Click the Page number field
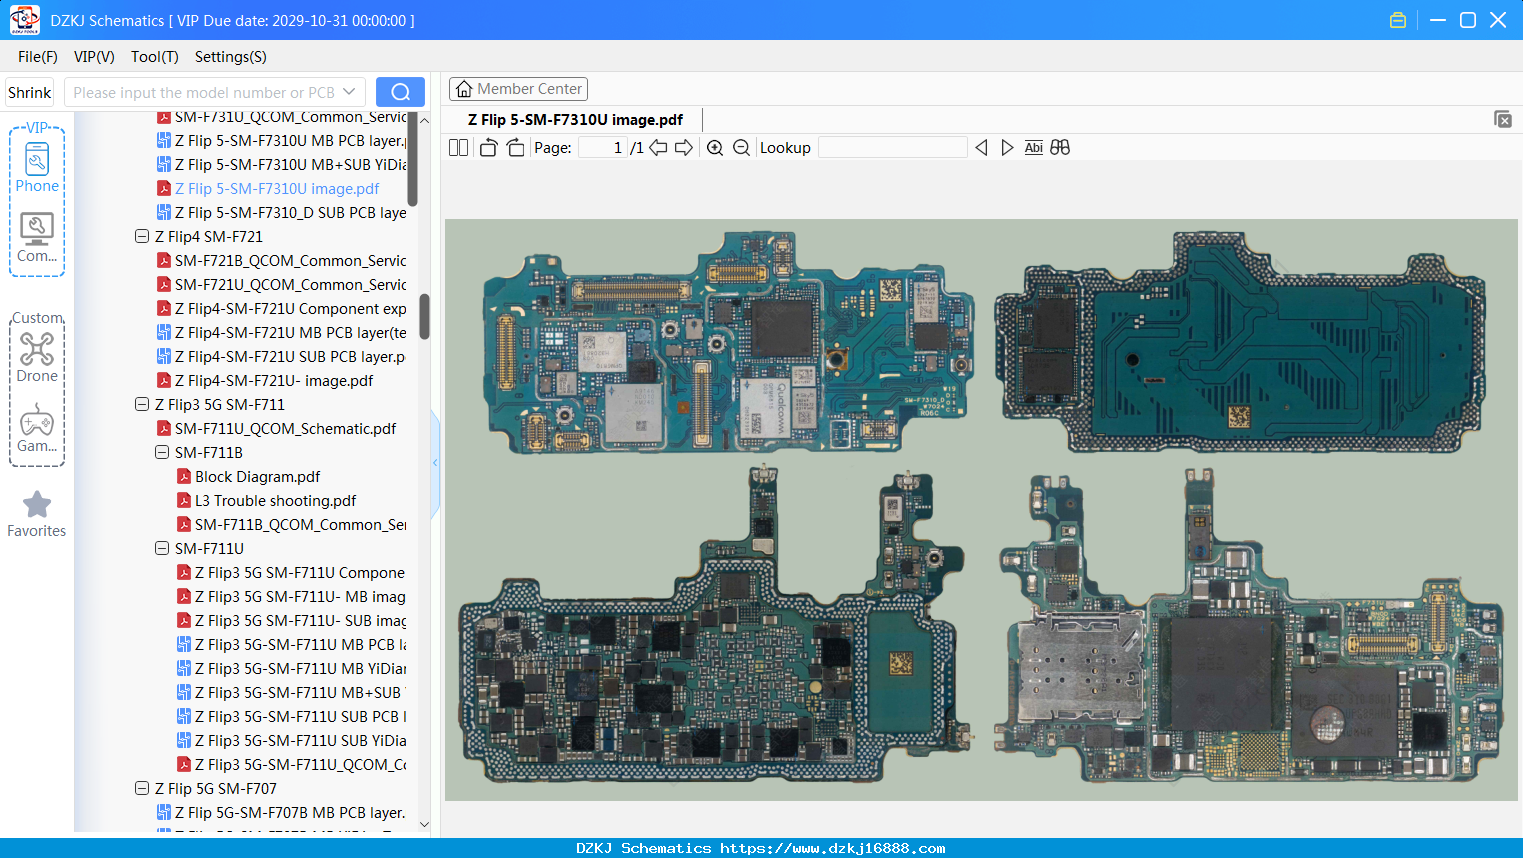The height and width of the screenshot is (858, 1523). click(x=603, y=148)
